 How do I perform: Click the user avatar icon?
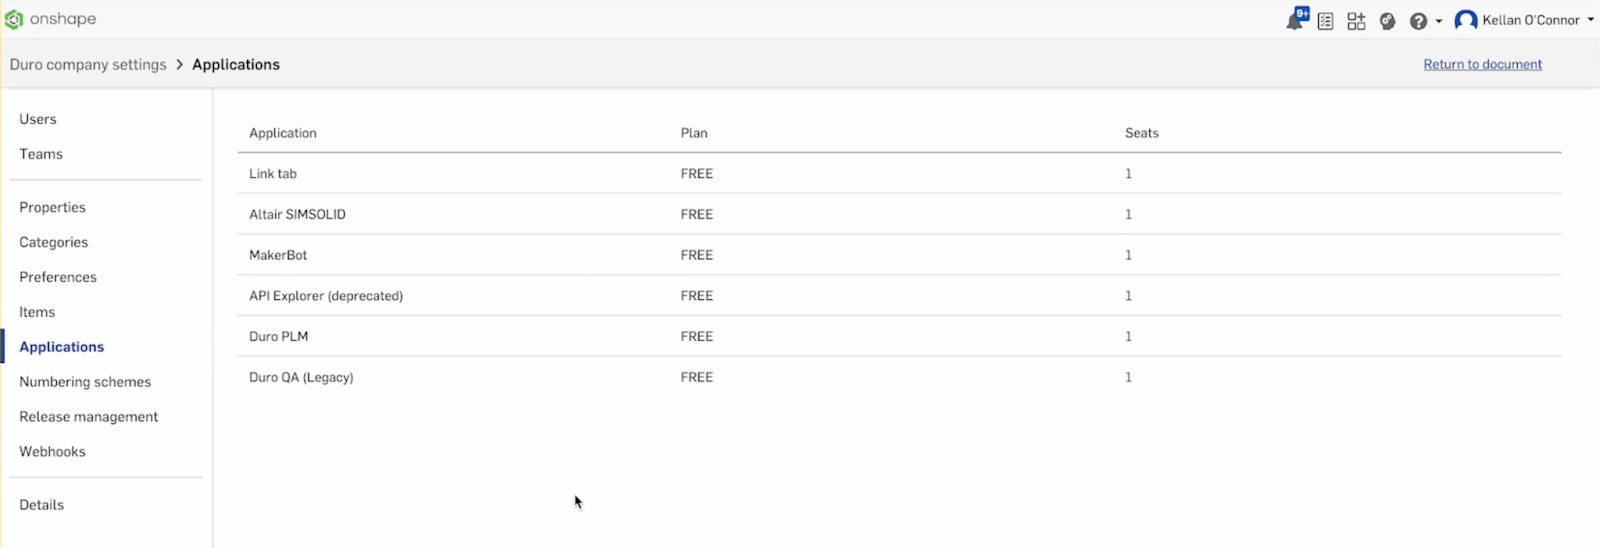point(1466,20)
